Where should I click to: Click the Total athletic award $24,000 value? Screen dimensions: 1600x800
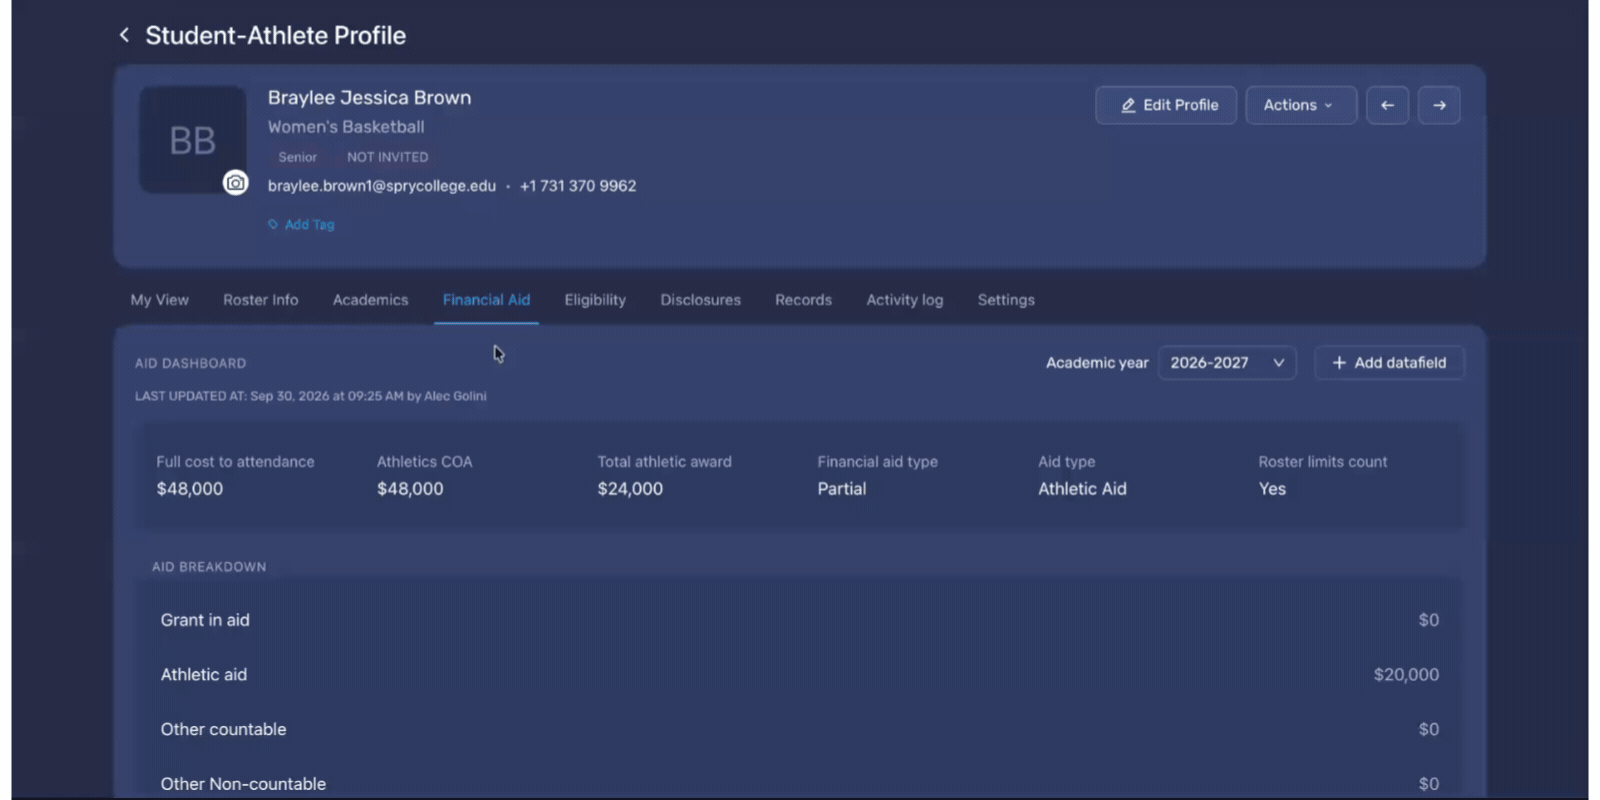point(630,489)
